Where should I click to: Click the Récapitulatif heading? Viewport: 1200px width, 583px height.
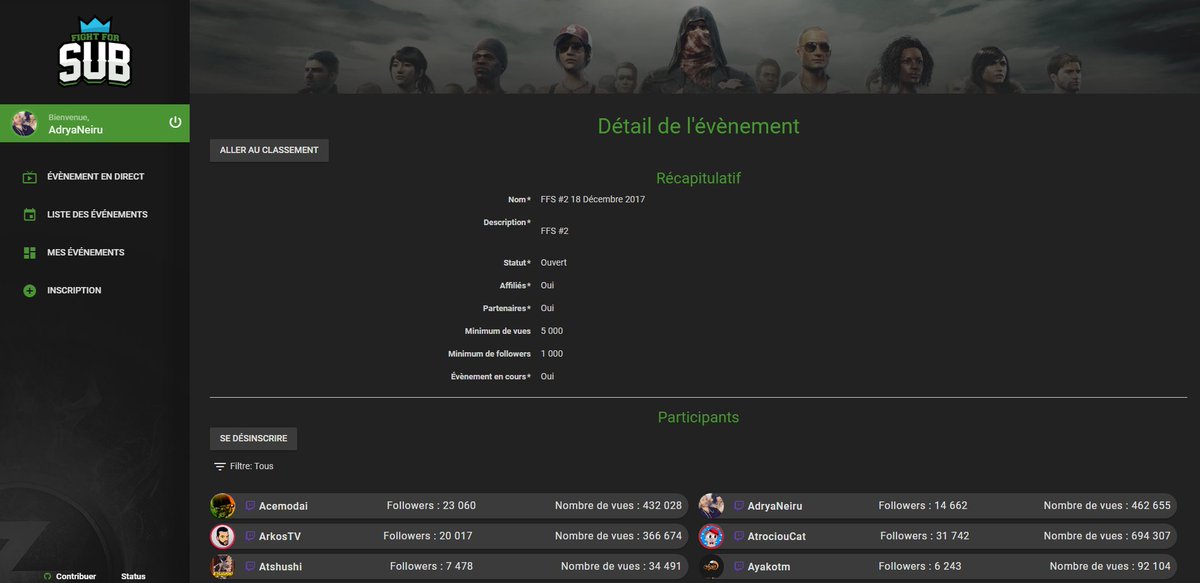click(x=698, y=179)
